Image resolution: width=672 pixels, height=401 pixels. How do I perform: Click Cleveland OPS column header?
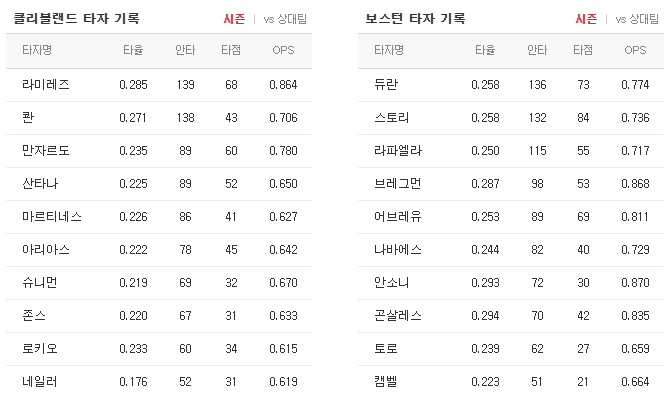click(283, 50)
